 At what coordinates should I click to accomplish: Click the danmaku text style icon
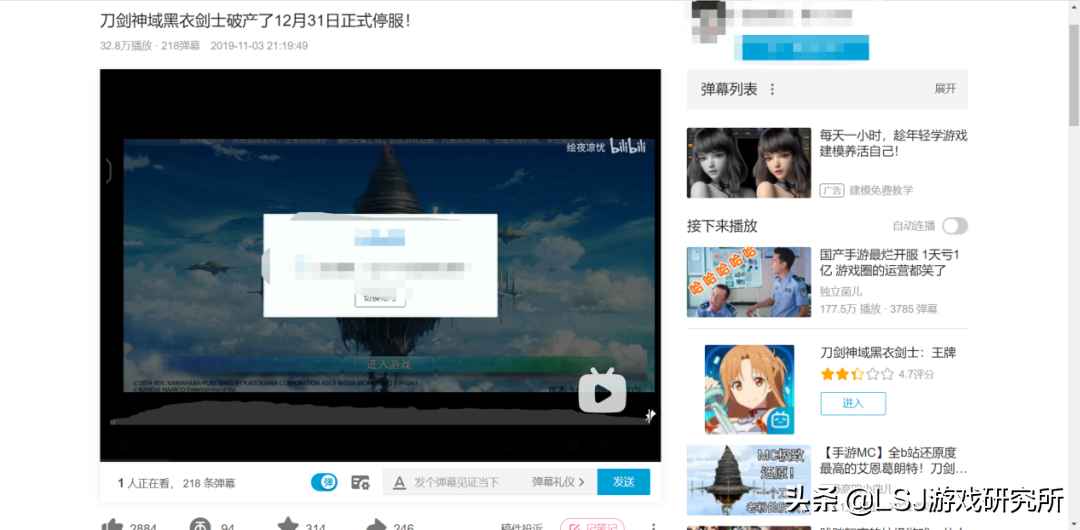tap(399, 482)
